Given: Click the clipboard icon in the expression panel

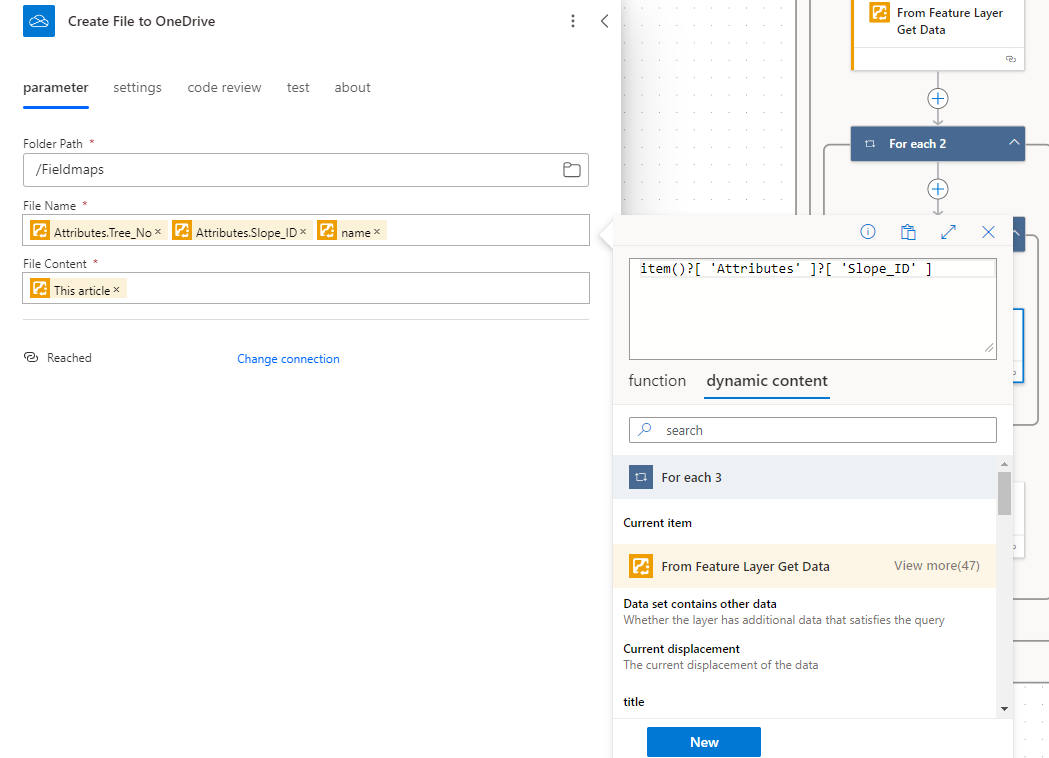Looking at the screenshot, I should pos(908,231).
